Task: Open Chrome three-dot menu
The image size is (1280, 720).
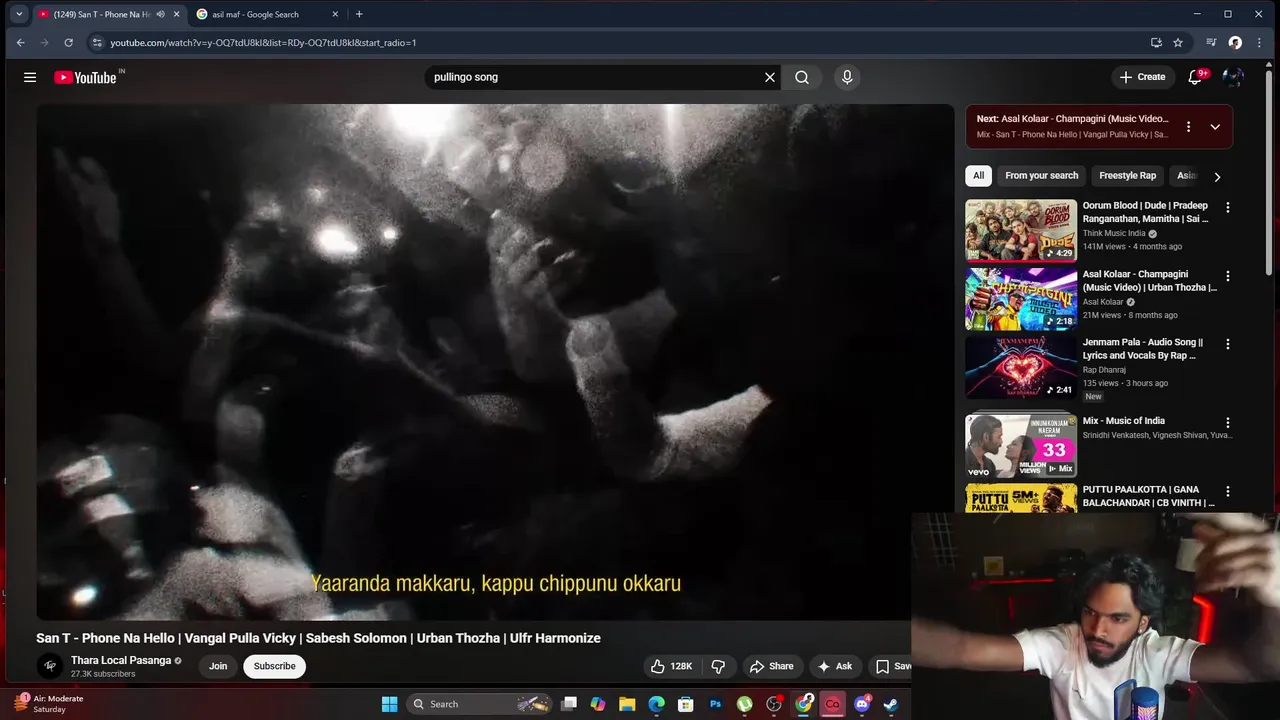Action: point(1259,43)
